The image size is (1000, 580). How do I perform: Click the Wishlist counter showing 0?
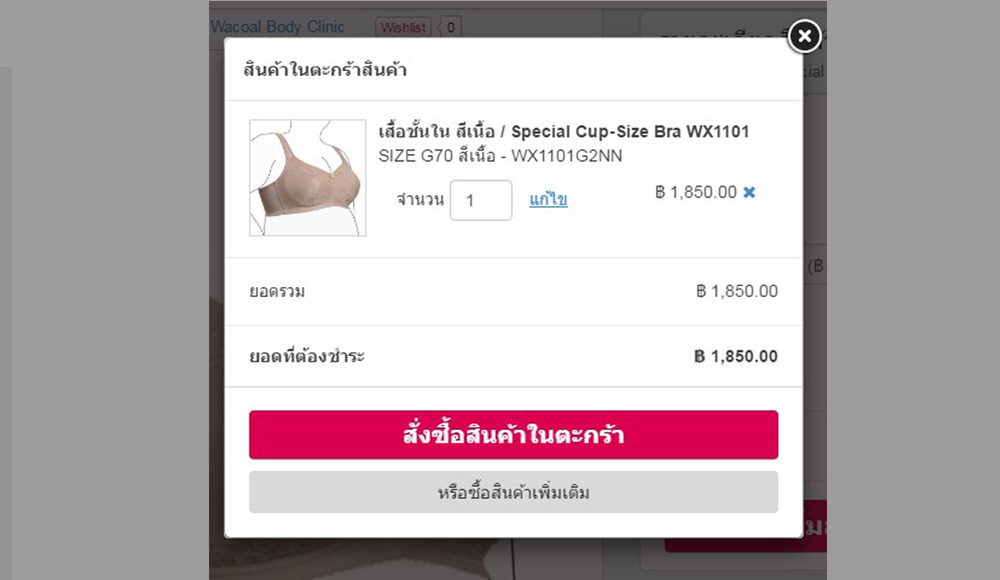tap(450, 27)
